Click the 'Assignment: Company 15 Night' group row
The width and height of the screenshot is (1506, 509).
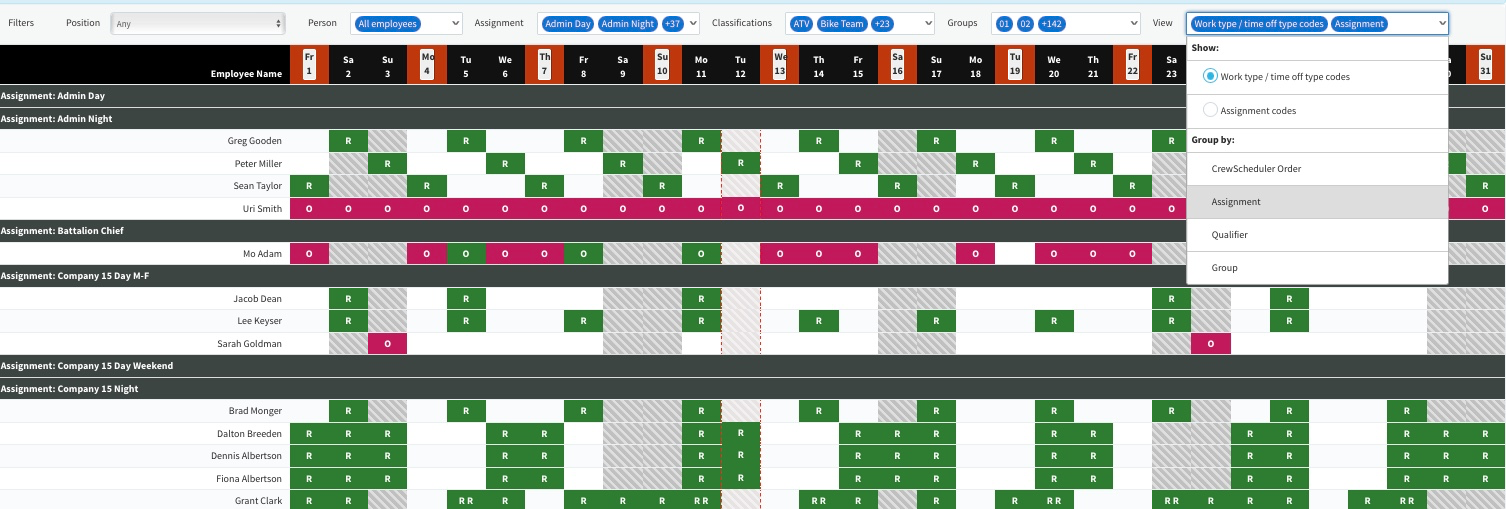(753, 389)
